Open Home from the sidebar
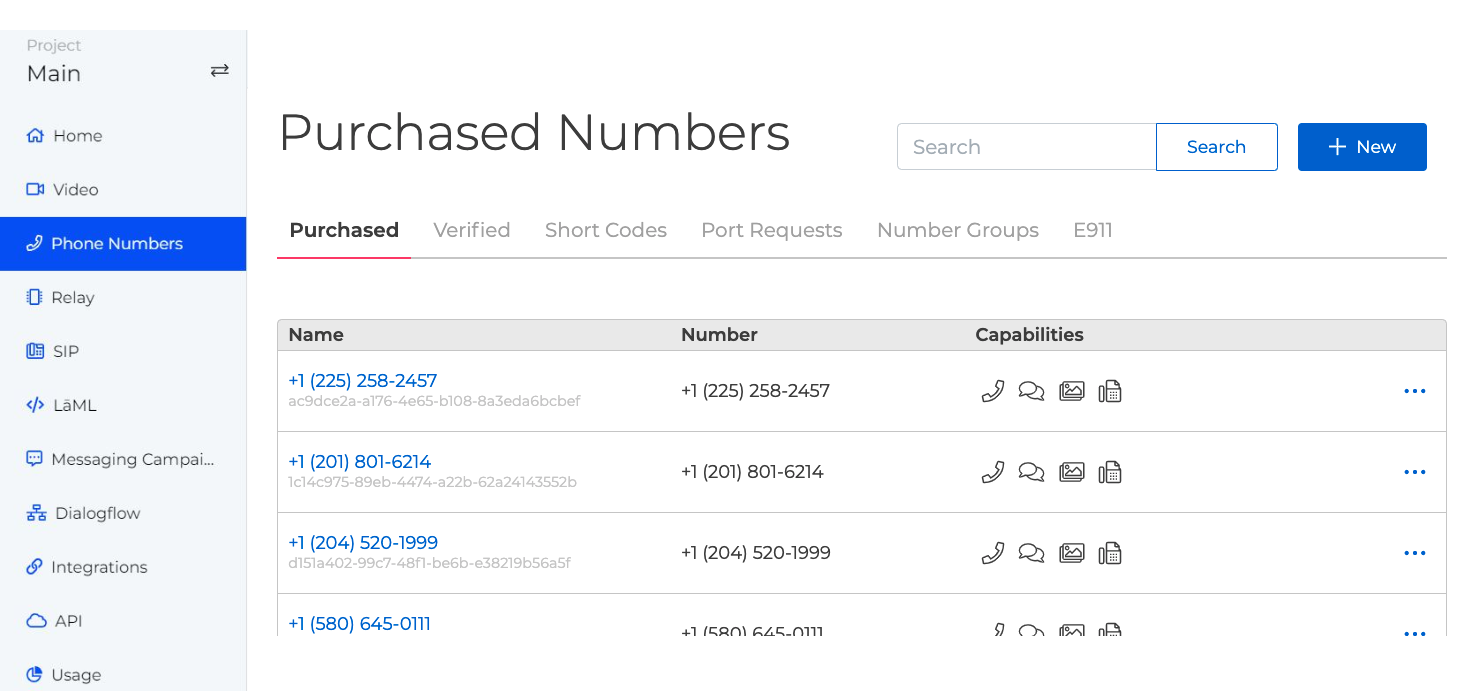This screenshot has height=691, width=1458. coord(75,135)
